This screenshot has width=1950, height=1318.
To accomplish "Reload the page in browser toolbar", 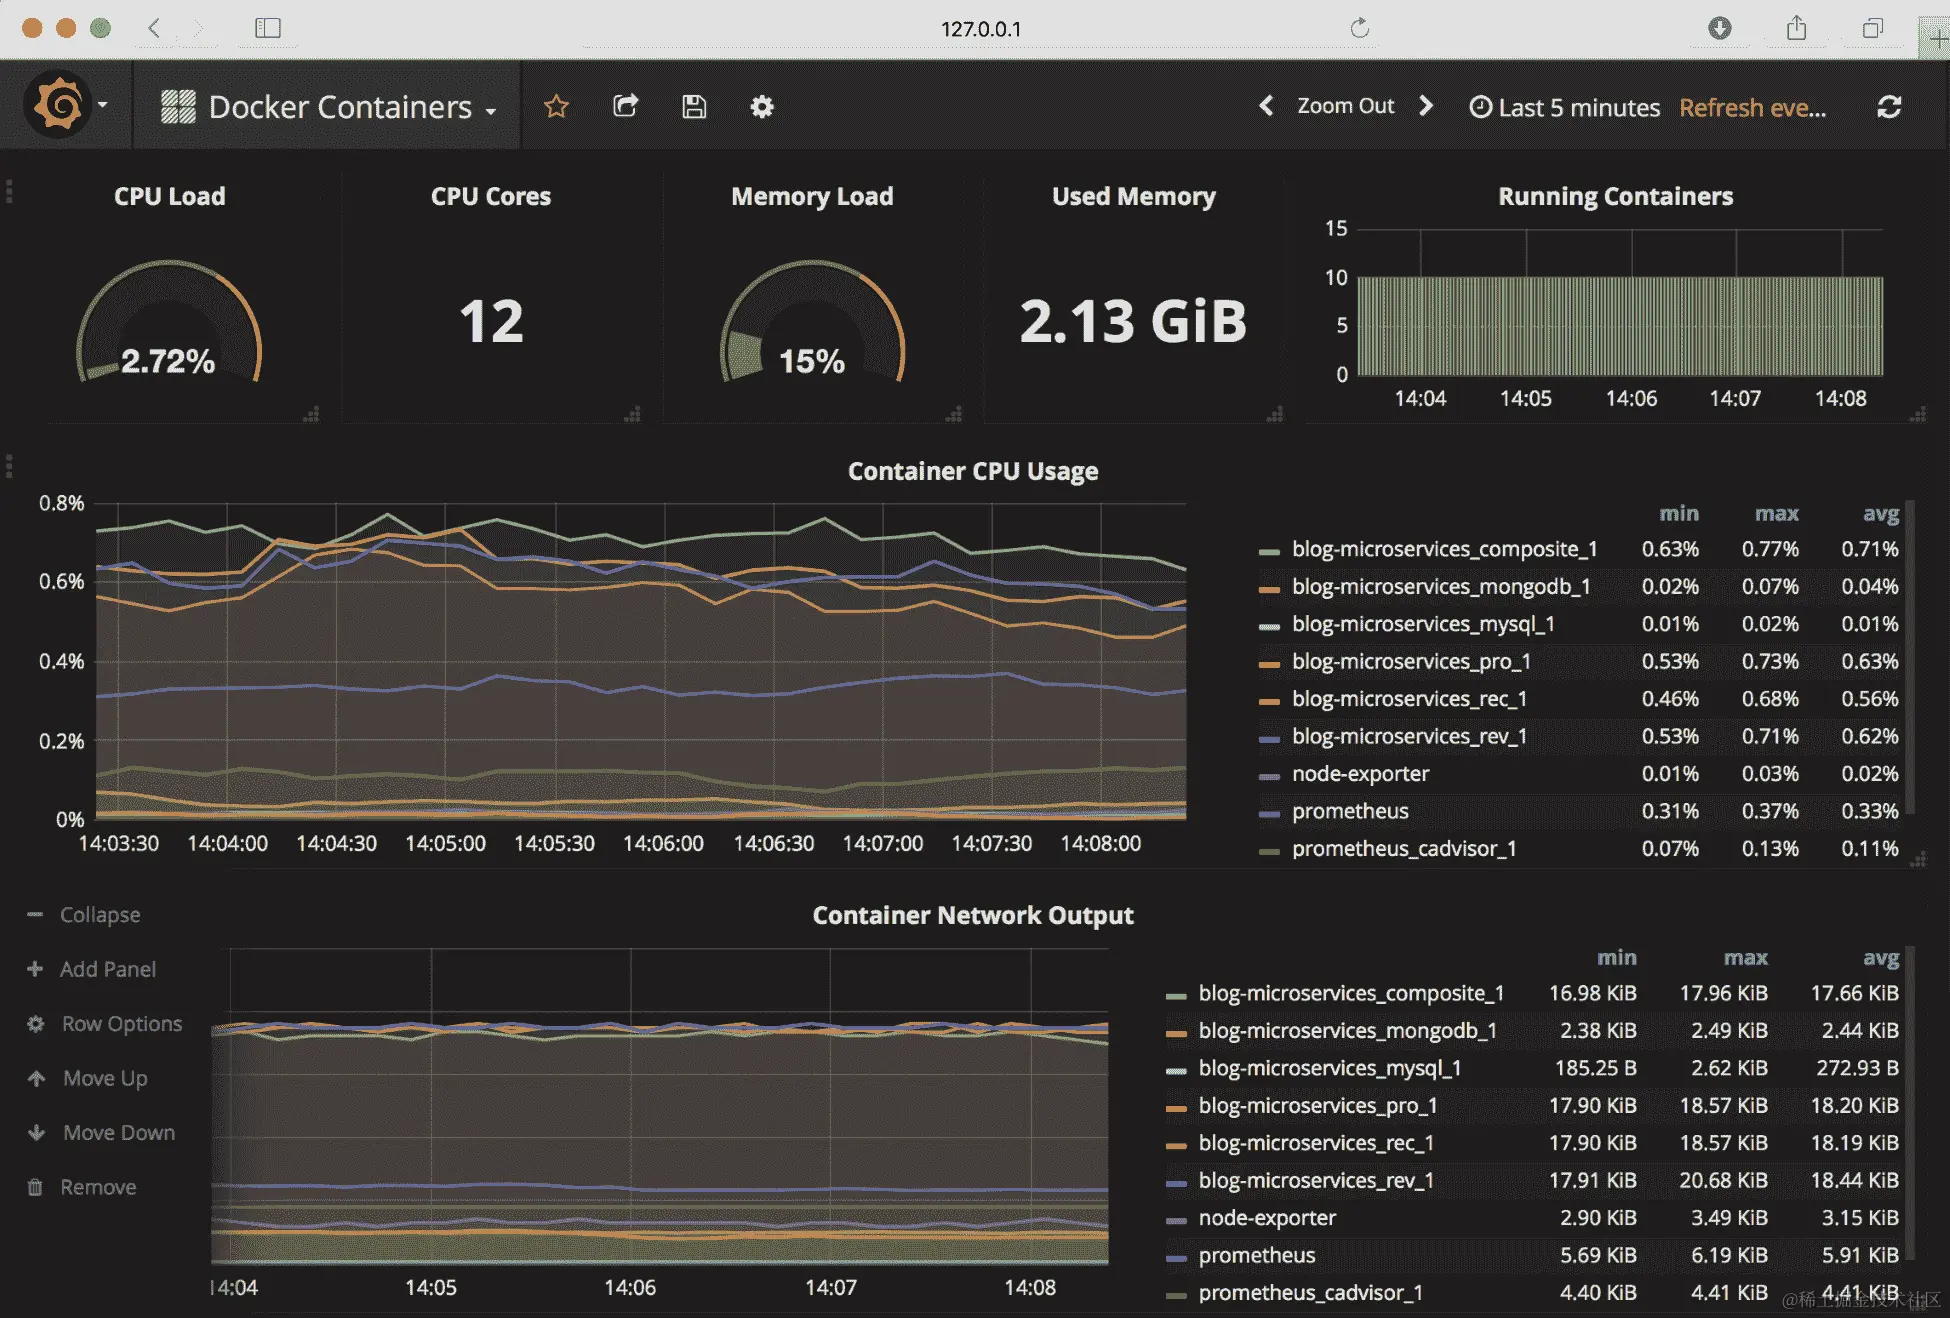I will [1359, 28].
